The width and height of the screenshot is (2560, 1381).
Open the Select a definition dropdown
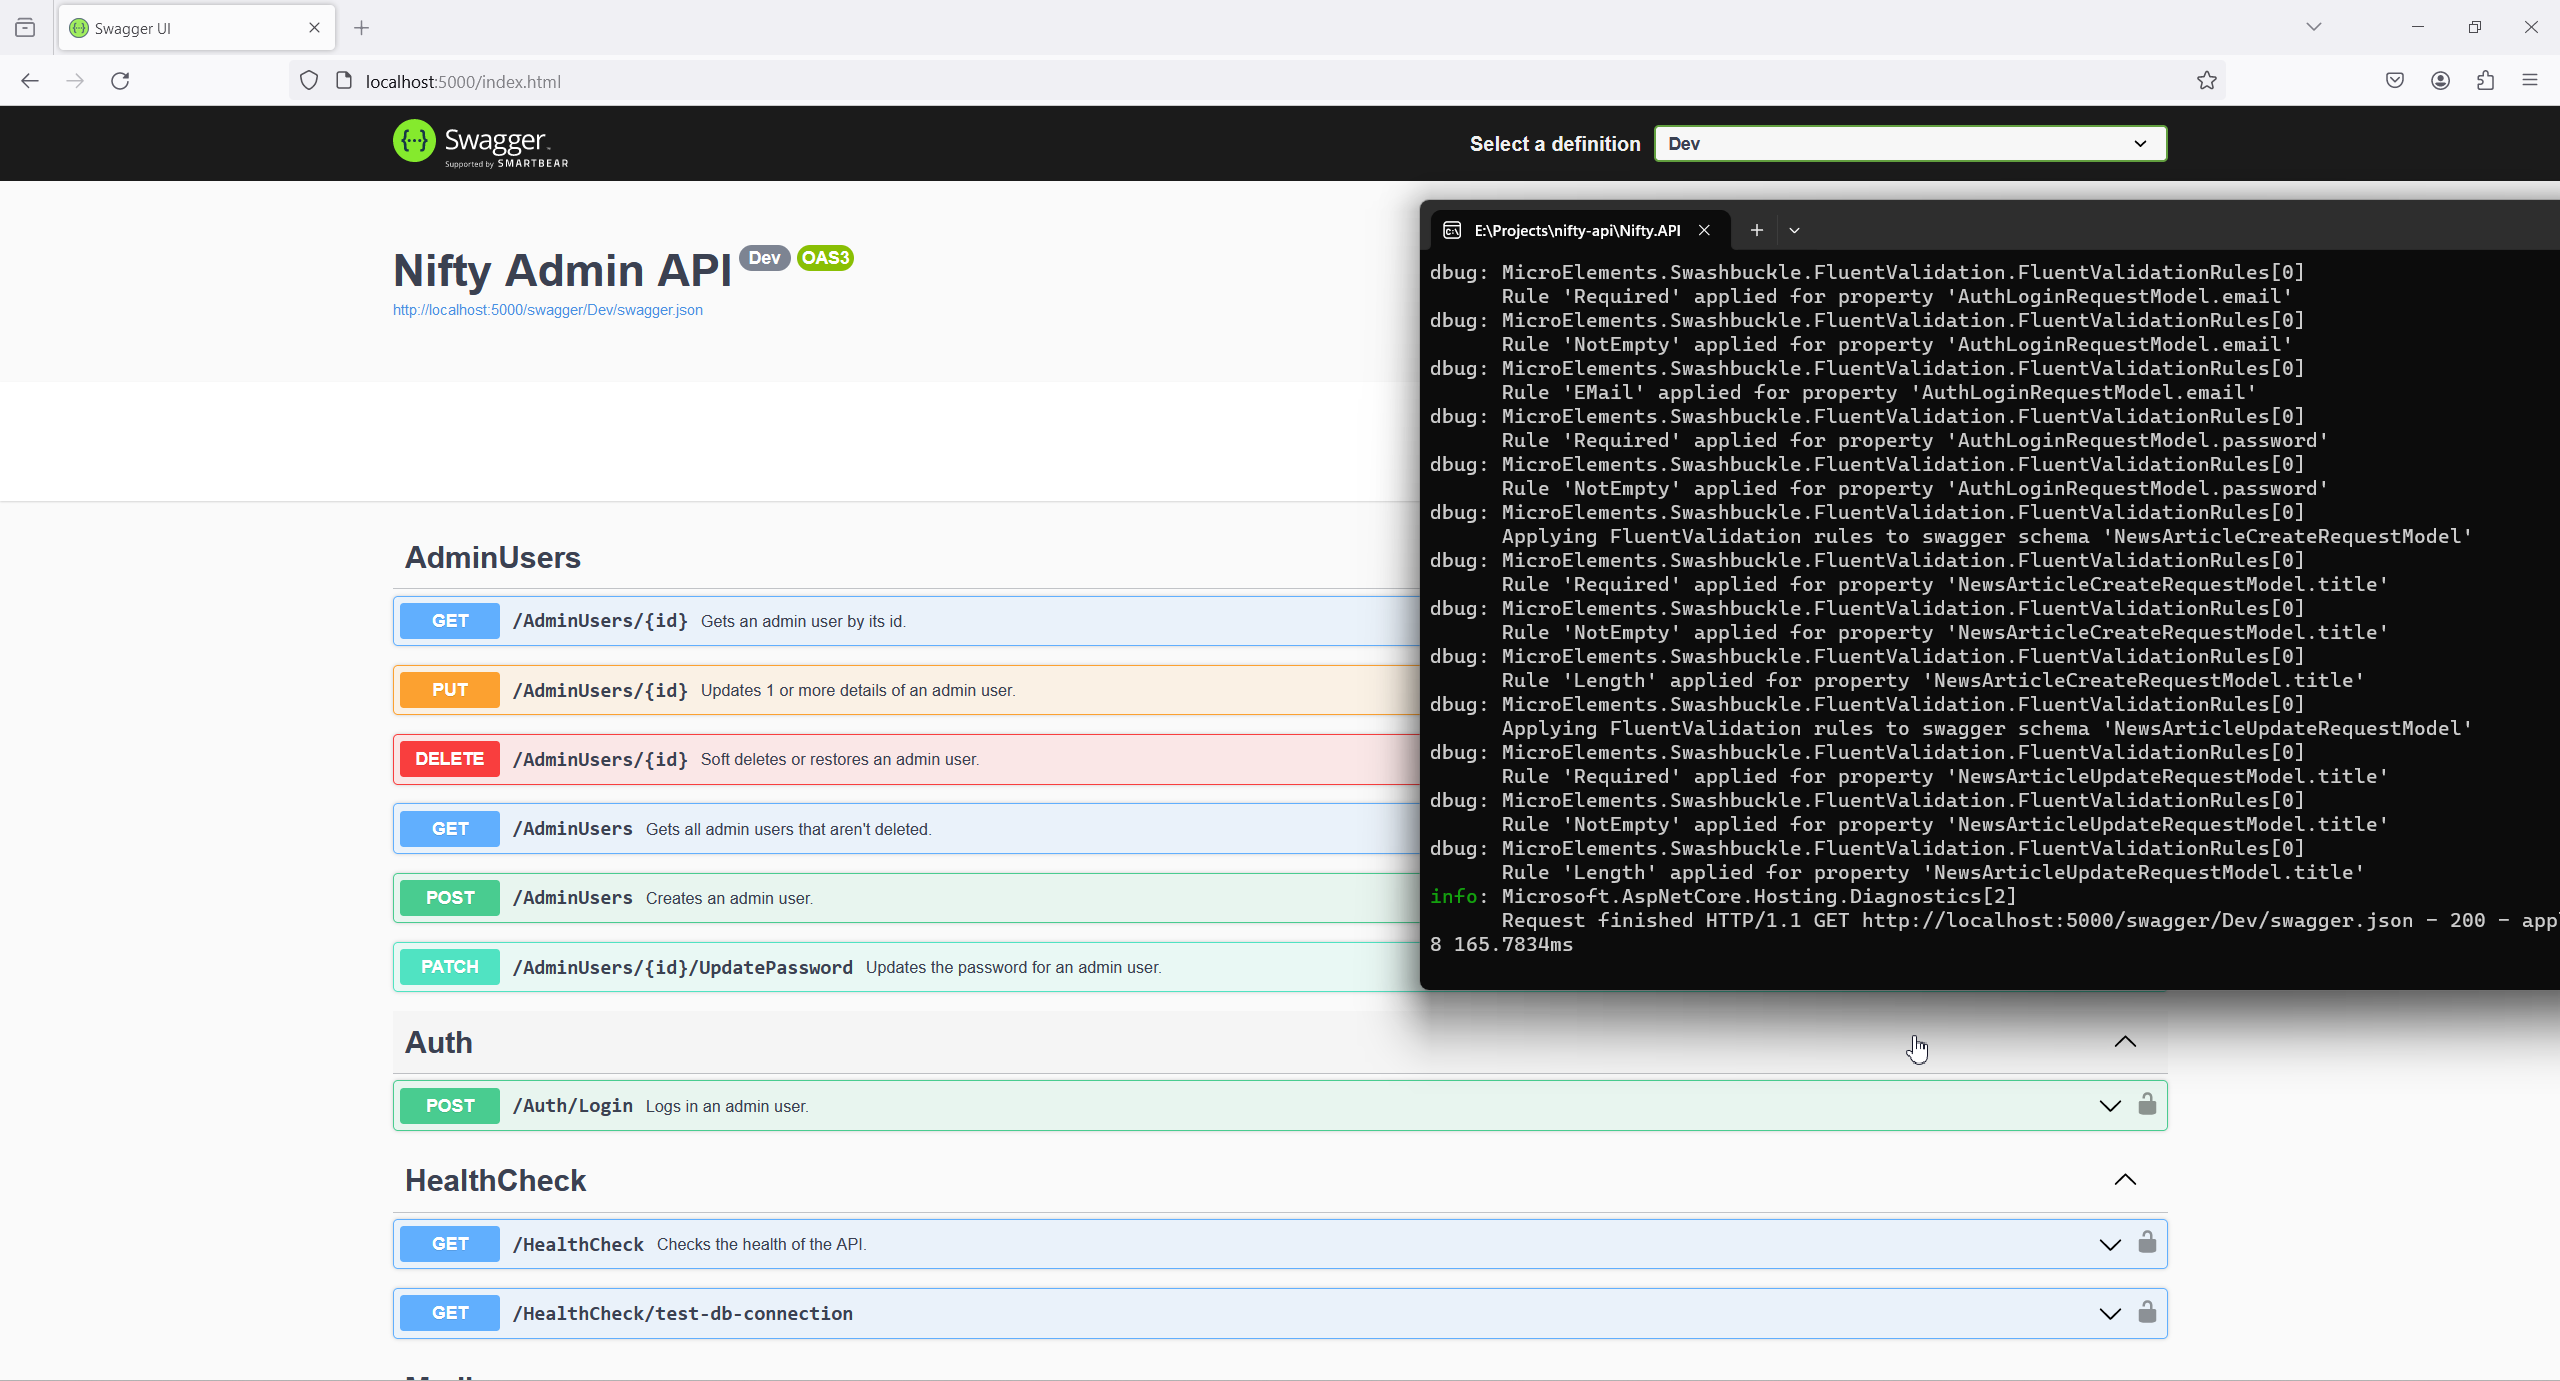(1910, 144)
